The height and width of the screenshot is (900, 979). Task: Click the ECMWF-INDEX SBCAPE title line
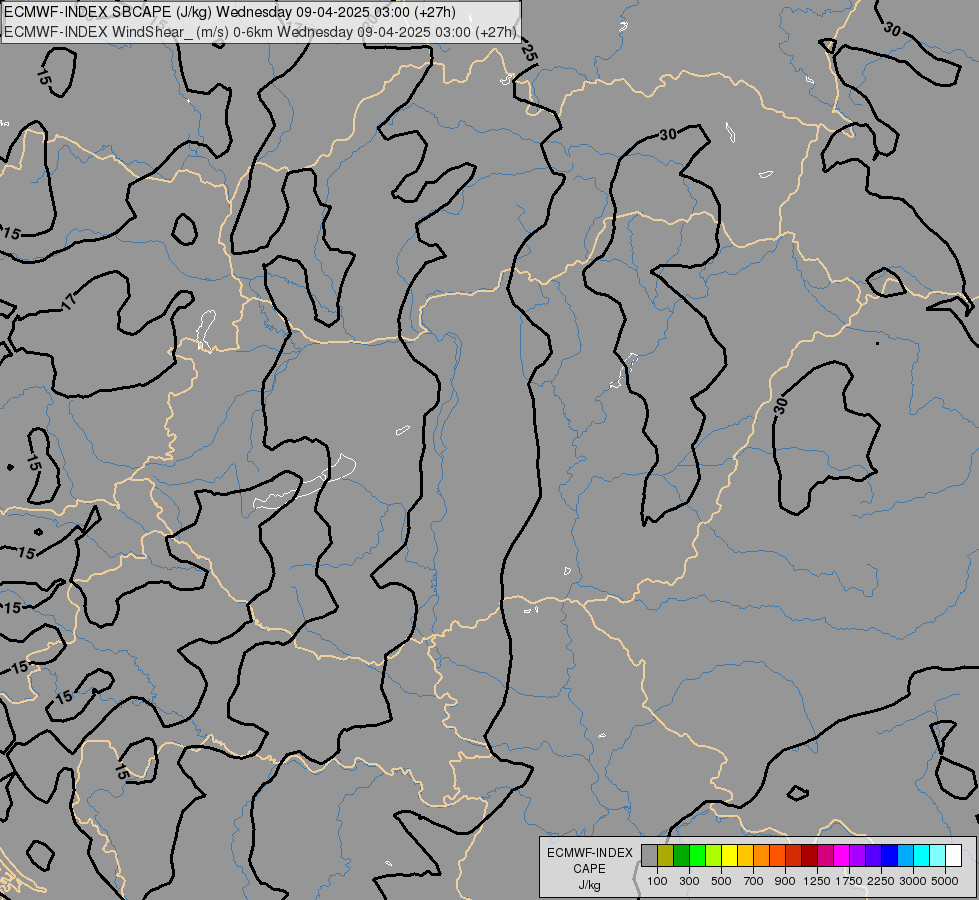pos(230,12)
